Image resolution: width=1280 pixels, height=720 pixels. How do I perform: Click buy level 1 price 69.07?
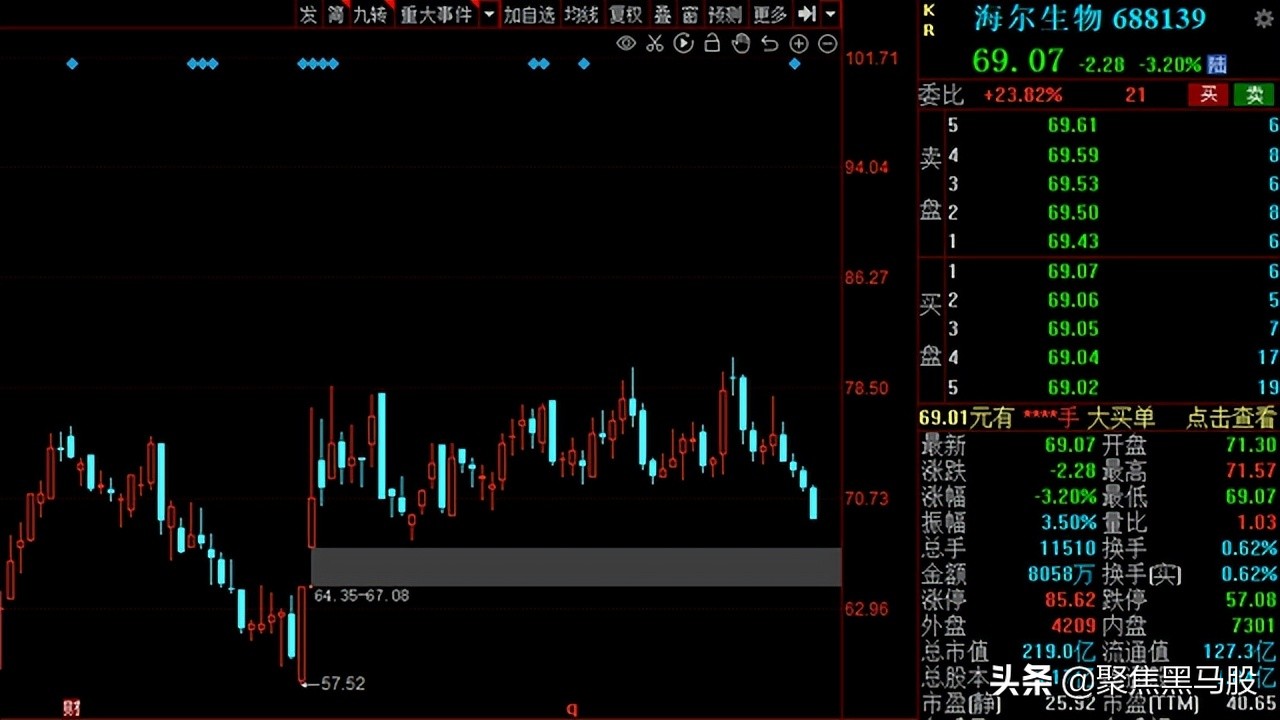click(x=1073, y=271)
